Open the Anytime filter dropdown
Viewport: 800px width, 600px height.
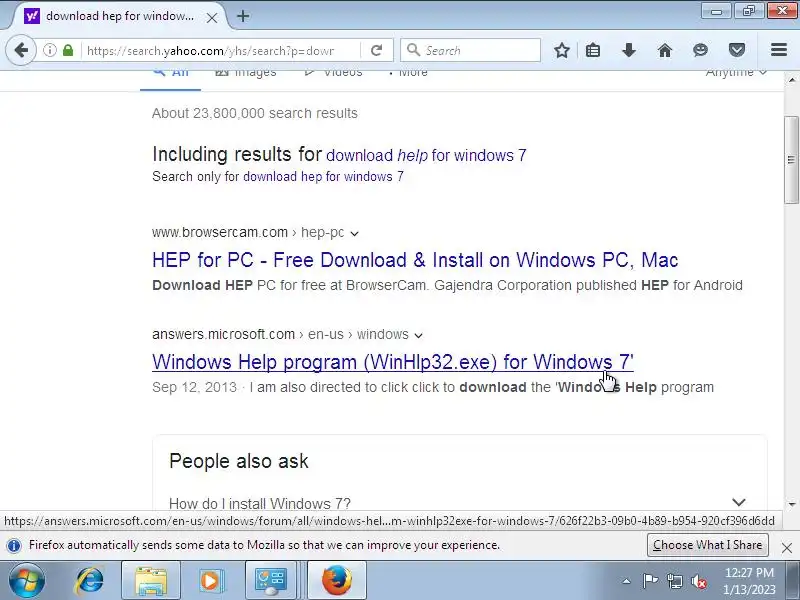(x=736, y=74)
